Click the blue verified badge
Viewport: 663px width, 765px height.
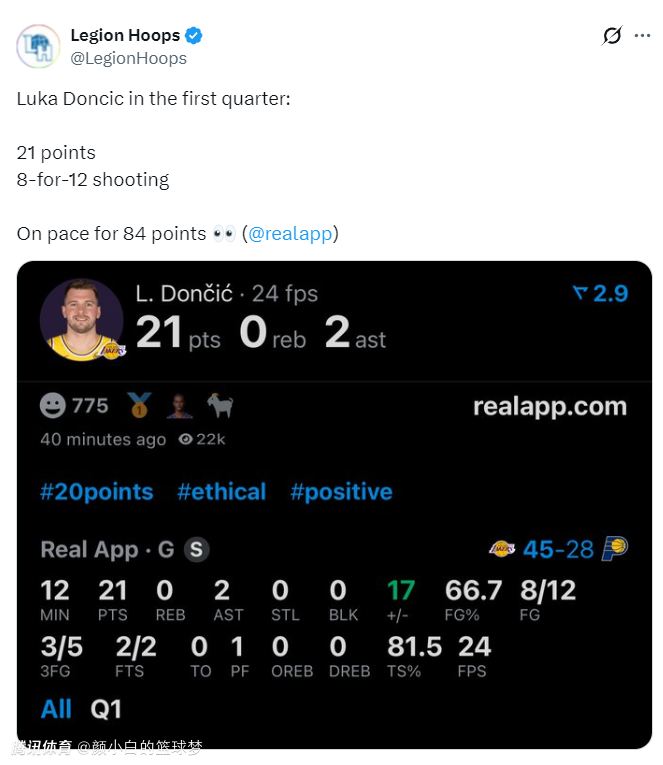(x=194, y=36)
